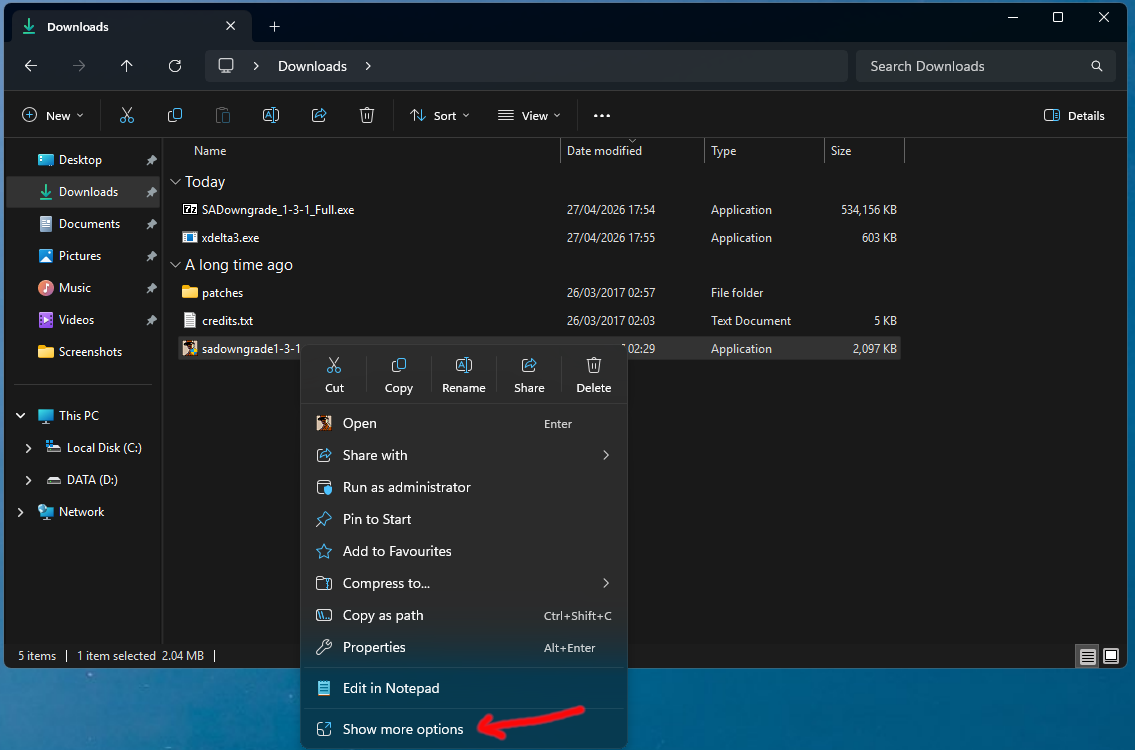This screenshot has height=750, width=1135.
Task: Click the PC icon in the address bar
Action: click(x=226, y=66)
